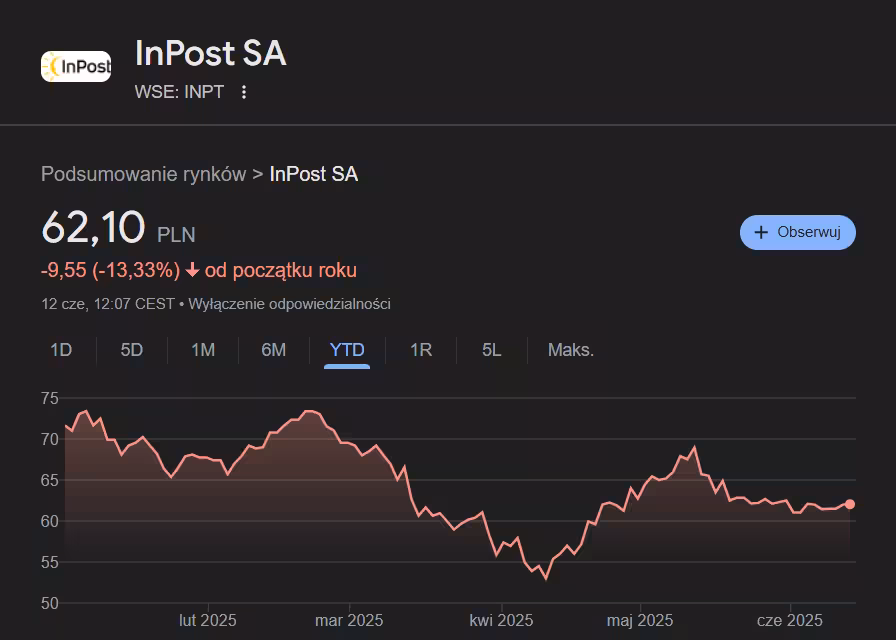
Task: Click the 'lut 2025' axis label
Action: click(208, 620)
